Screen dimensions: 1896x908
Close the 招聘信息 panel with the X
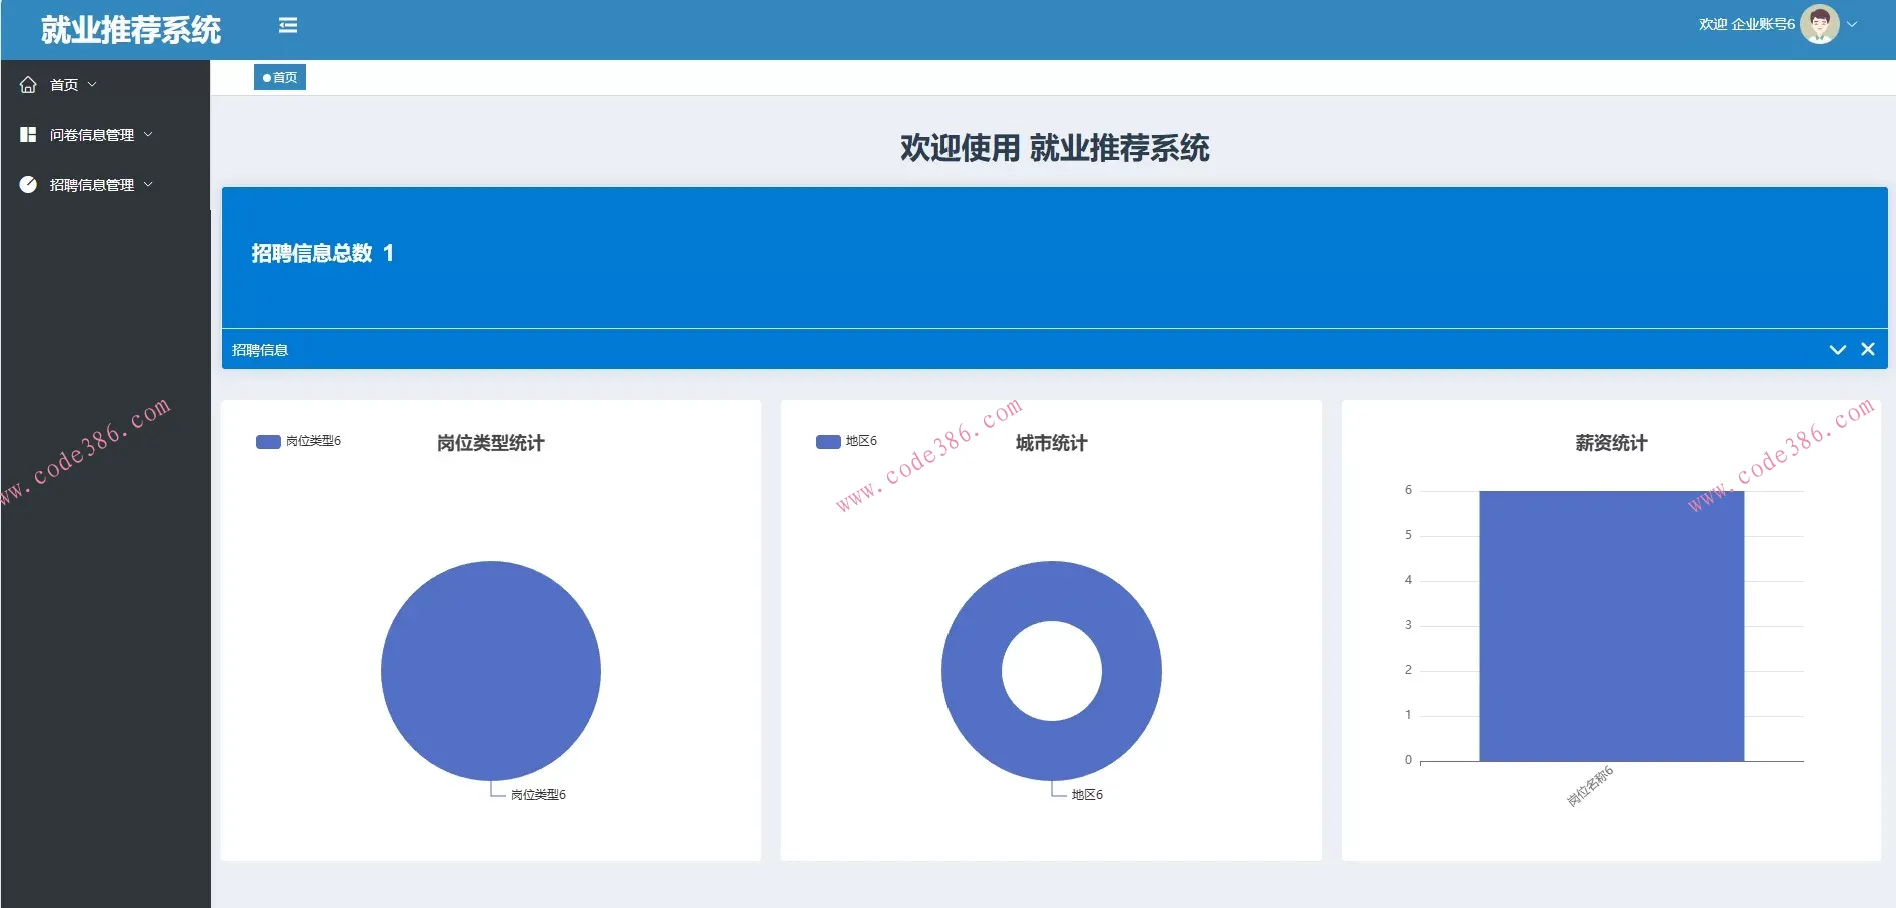tap(1867, 349)
